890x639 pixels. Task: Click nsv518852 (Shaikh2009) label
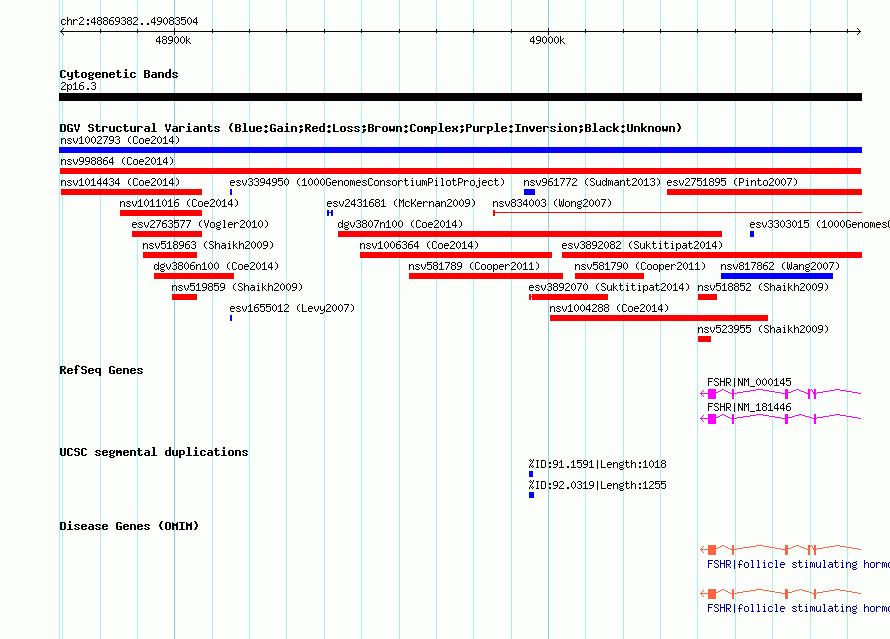pos(763,287)
